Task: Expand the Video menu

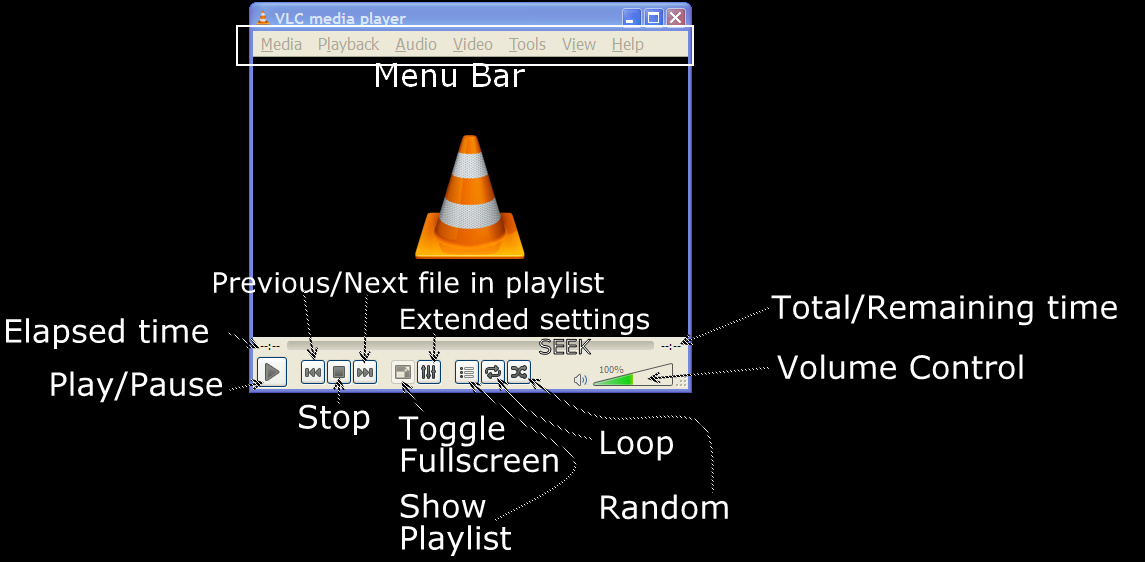Action: pyautogui.click(x=472, y=44)
